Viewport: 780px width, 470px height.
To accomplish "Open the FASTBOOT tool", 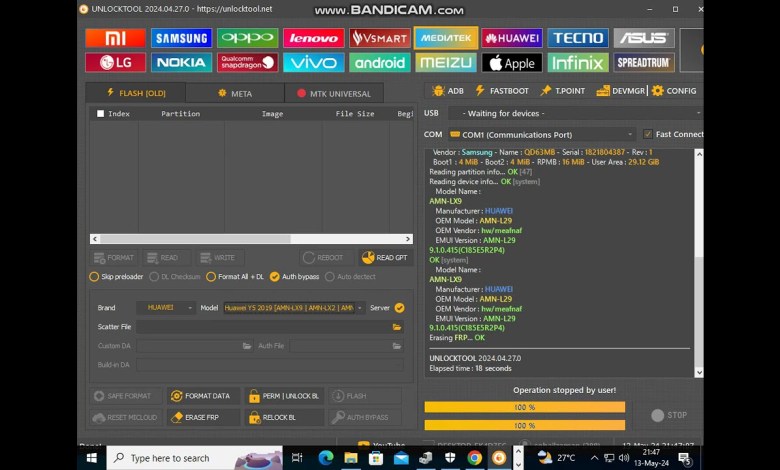I will (x=501, y=91).
